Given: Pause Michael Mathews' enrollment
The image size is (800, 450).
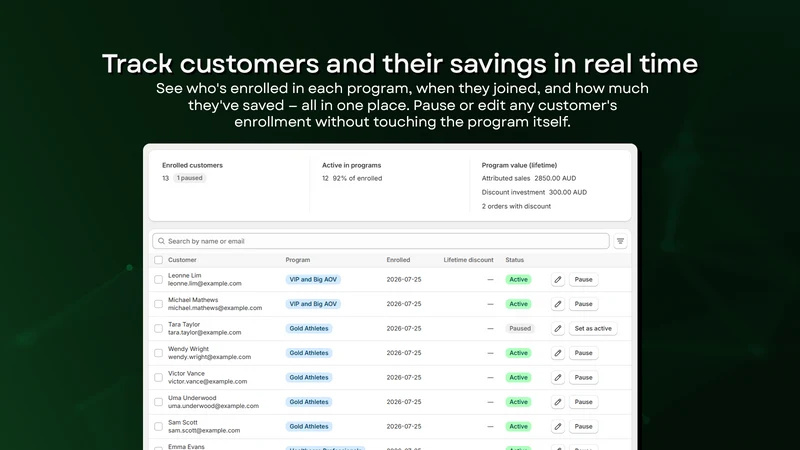Looking at the screenshot, I should pyautogui.click(x=584, y=304).
